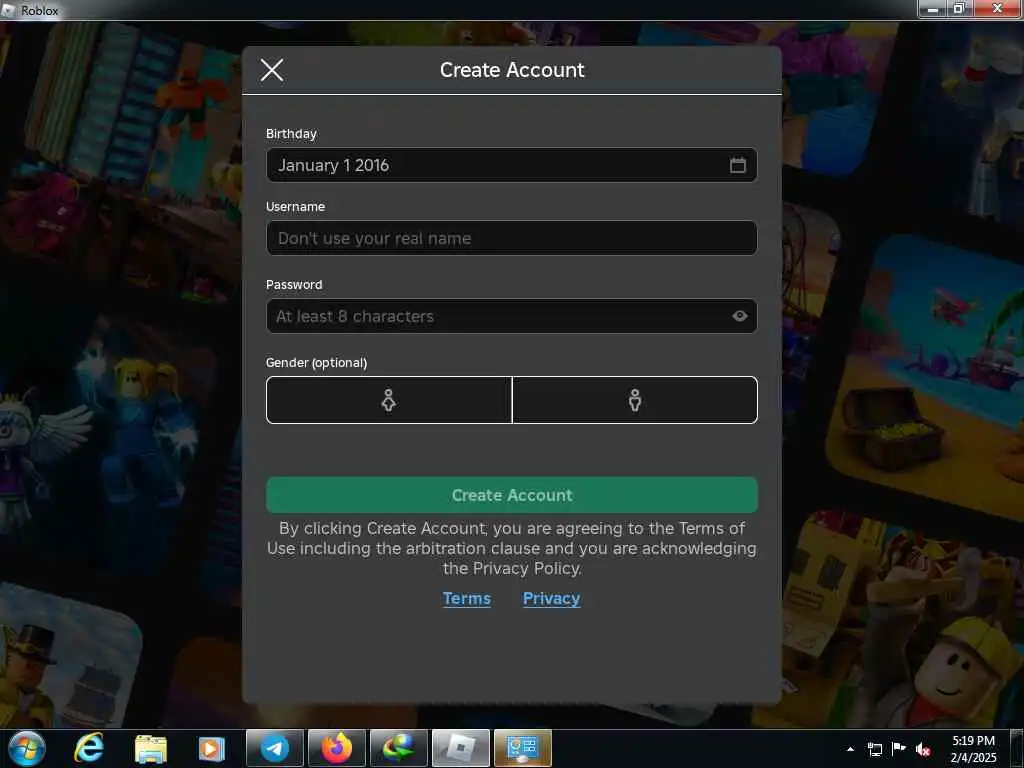
Task: Click the green Create Account button
Action: pos(511,495)
